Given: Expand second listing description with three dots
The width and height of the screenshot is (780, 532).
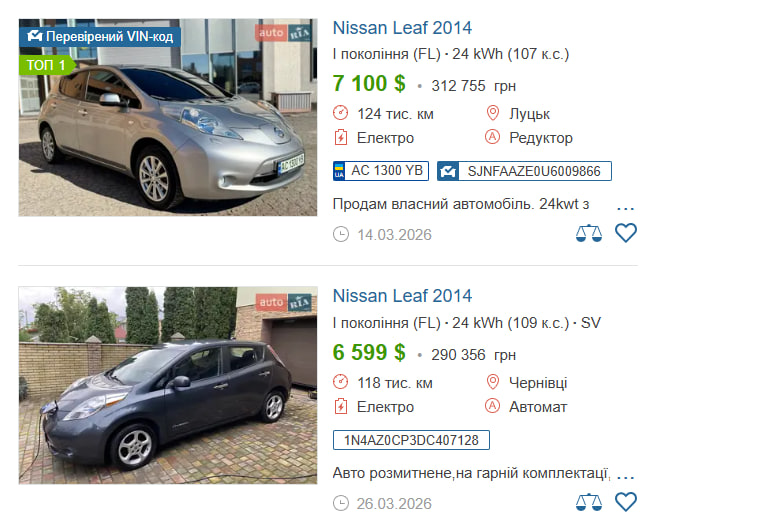Looking at the screenshot, I should (626, 476).
